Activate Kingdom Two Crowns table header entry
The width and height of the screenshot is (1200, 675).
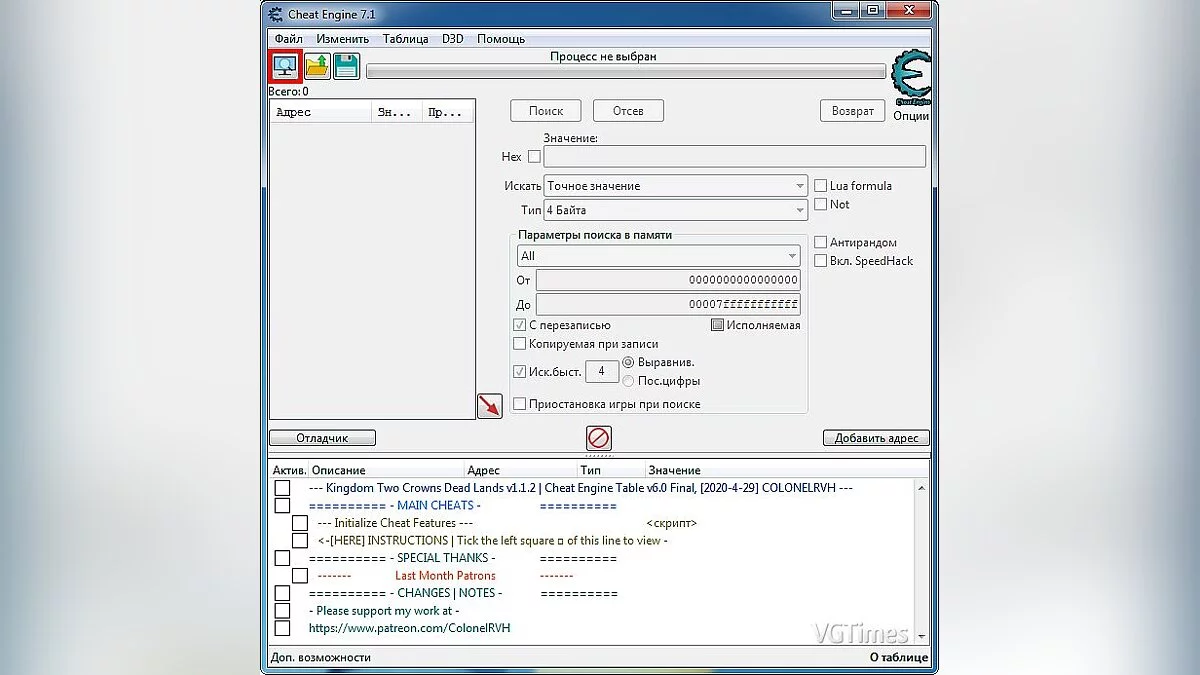pos(282,488)
